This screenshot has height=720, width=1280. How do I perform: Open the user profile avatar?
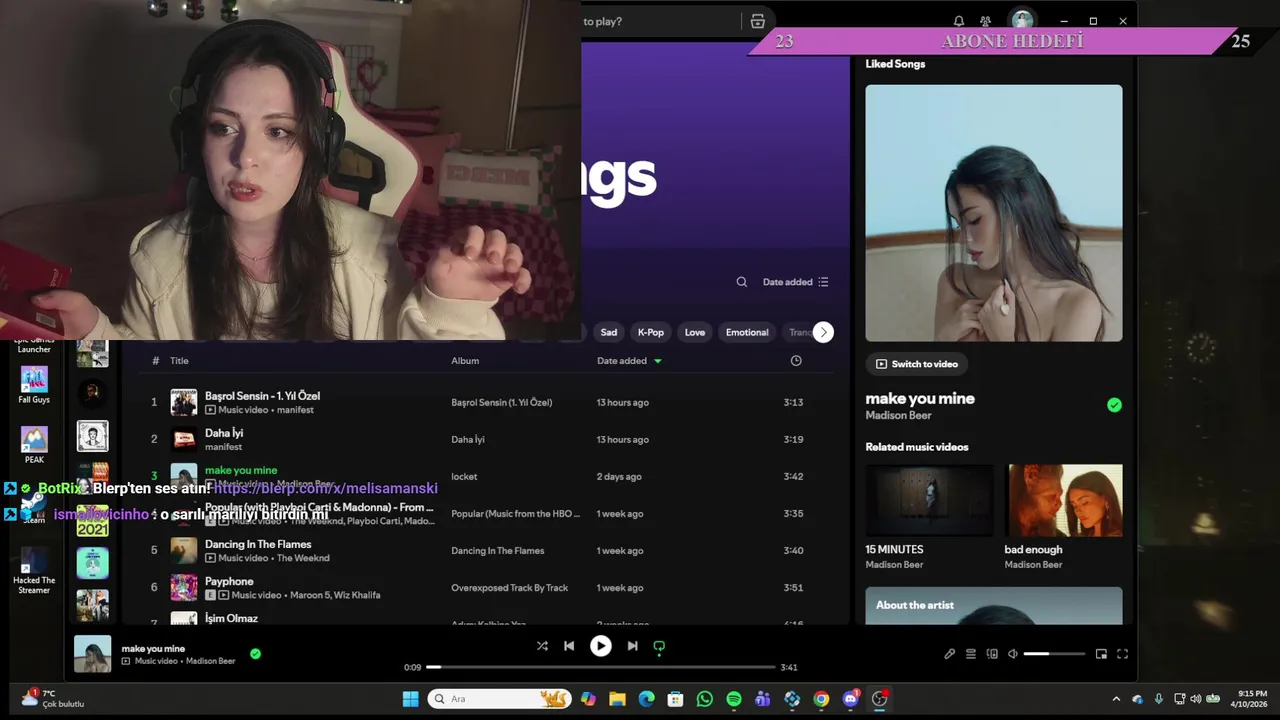pos(1022,20)
